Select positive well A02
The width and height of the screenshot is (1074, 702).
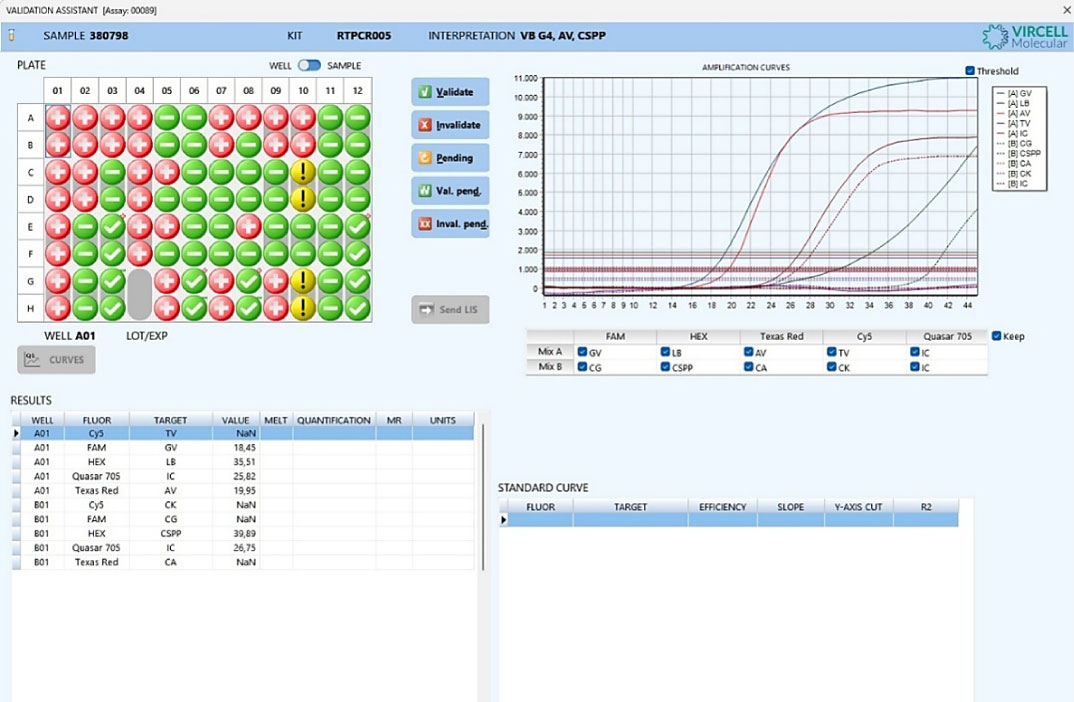point(85,118)
